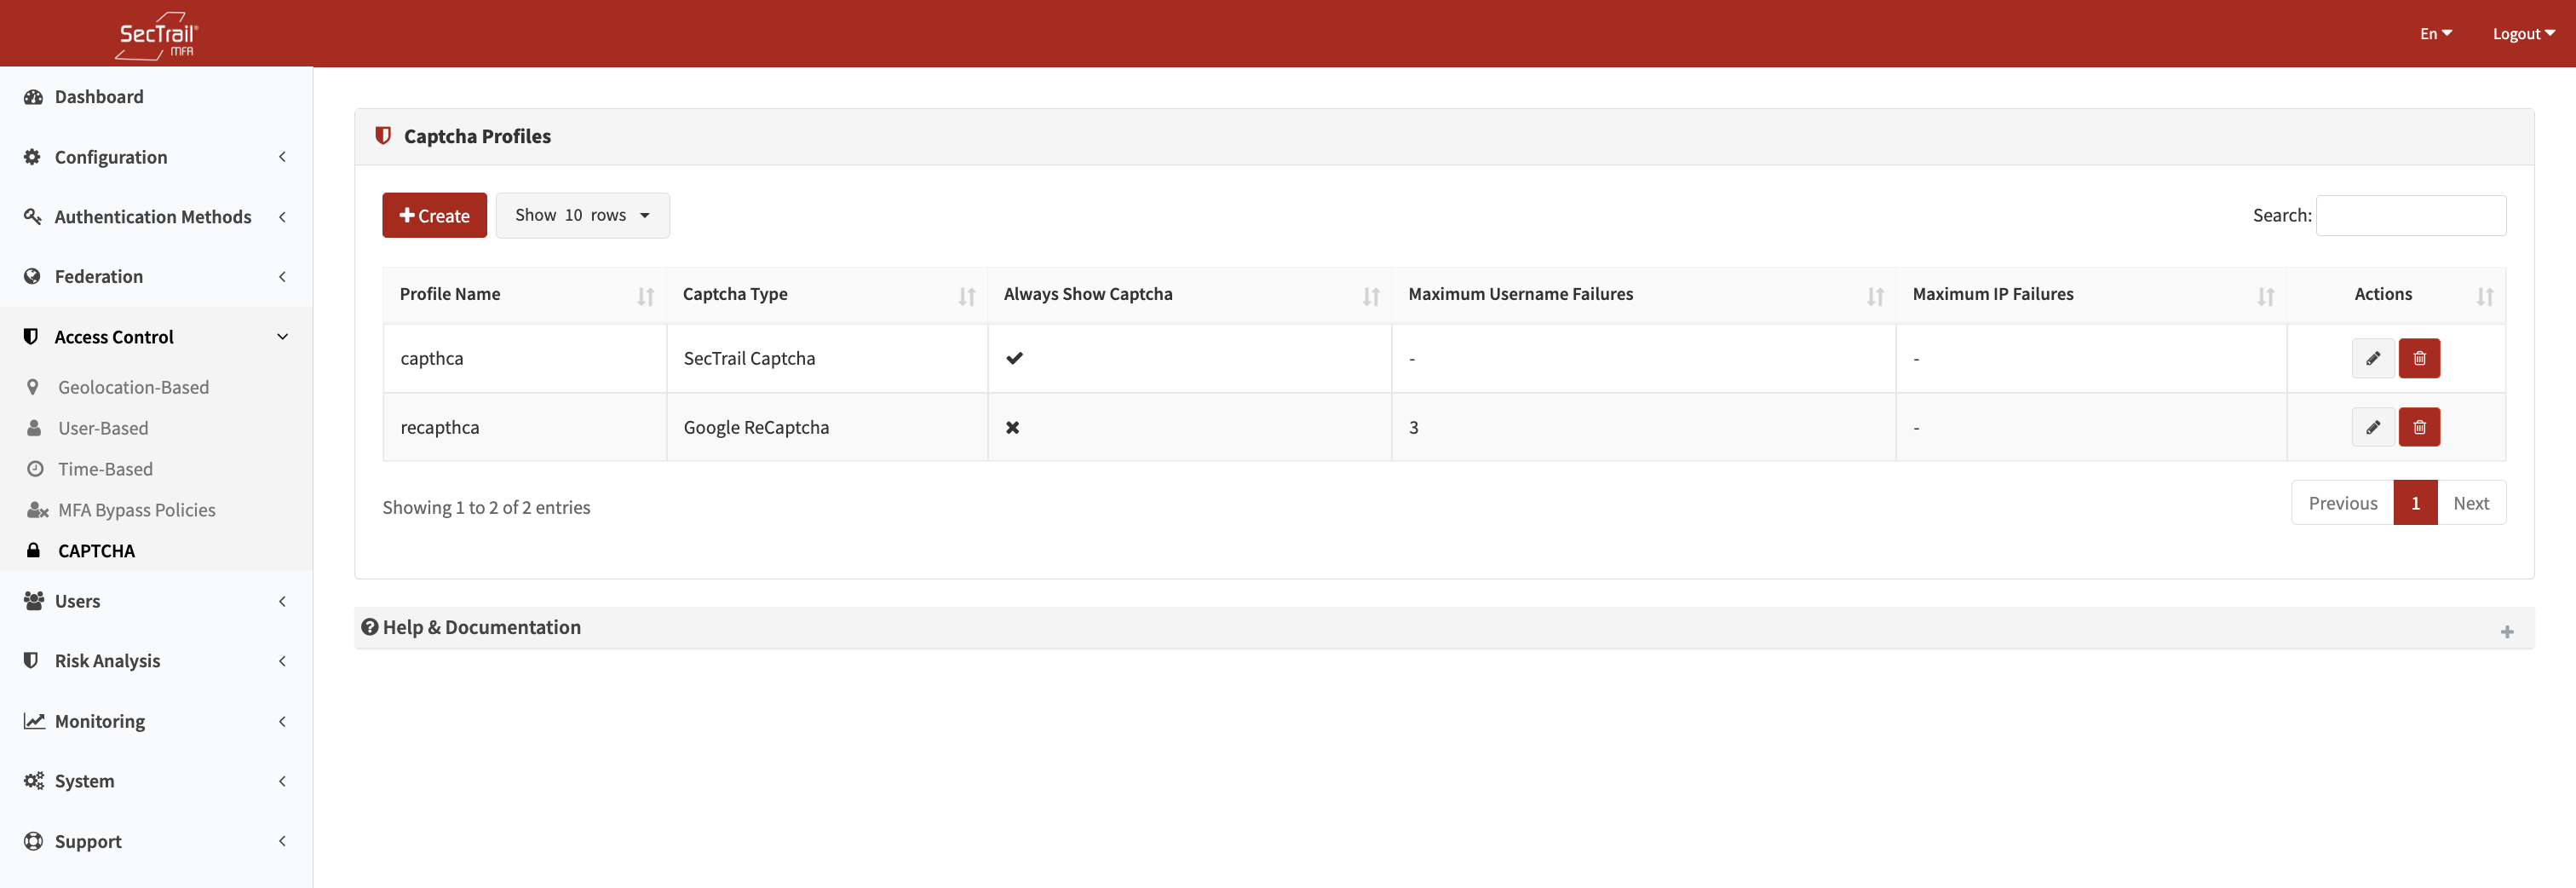Open the Show 10 rows dropdown
This screenshot has height=888, width=2576.
click(x=582, y=215)
